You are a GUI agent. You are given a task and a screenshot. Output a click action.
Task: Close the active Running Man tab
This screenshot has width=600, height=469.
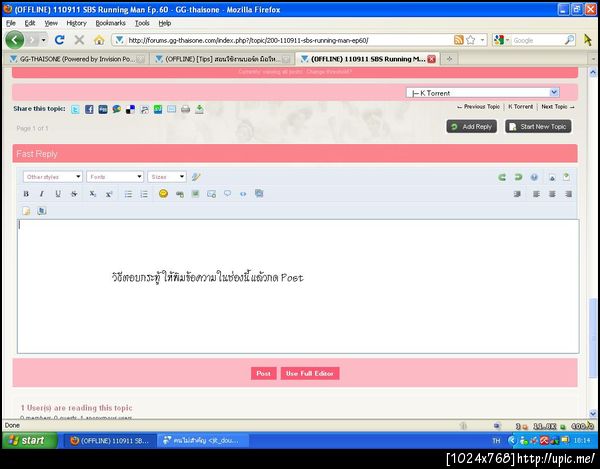431,59
